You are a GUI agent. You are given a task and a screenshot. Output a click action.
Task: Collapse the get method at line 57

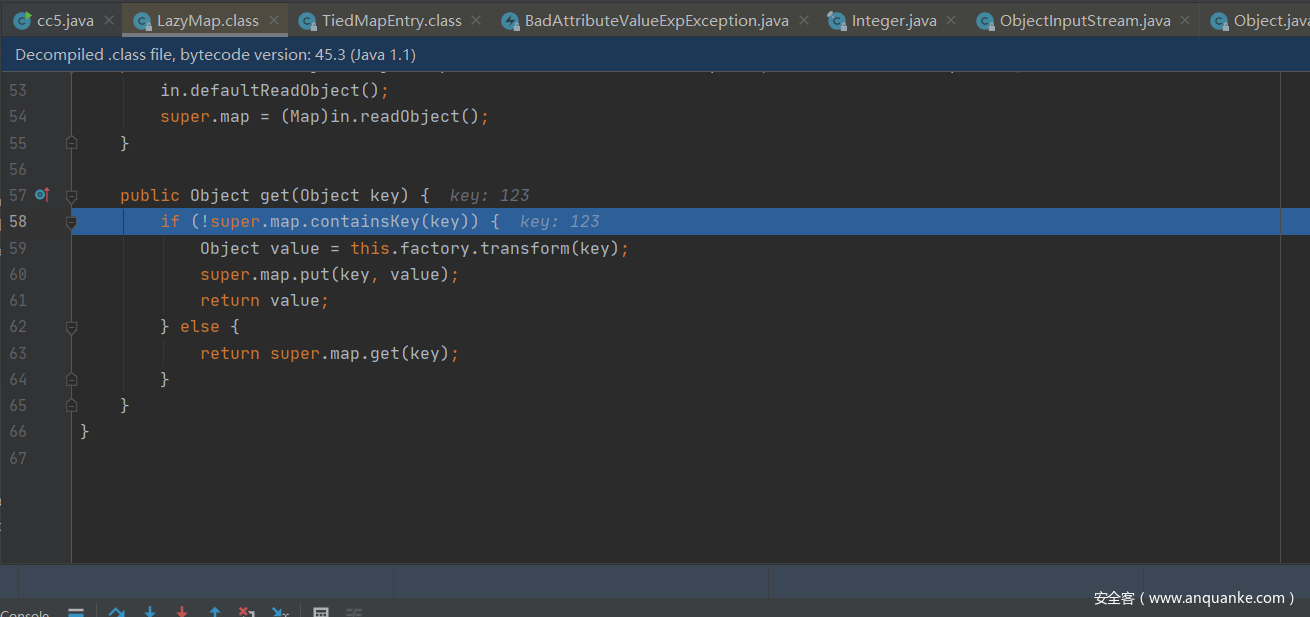[x=71, y=196]
